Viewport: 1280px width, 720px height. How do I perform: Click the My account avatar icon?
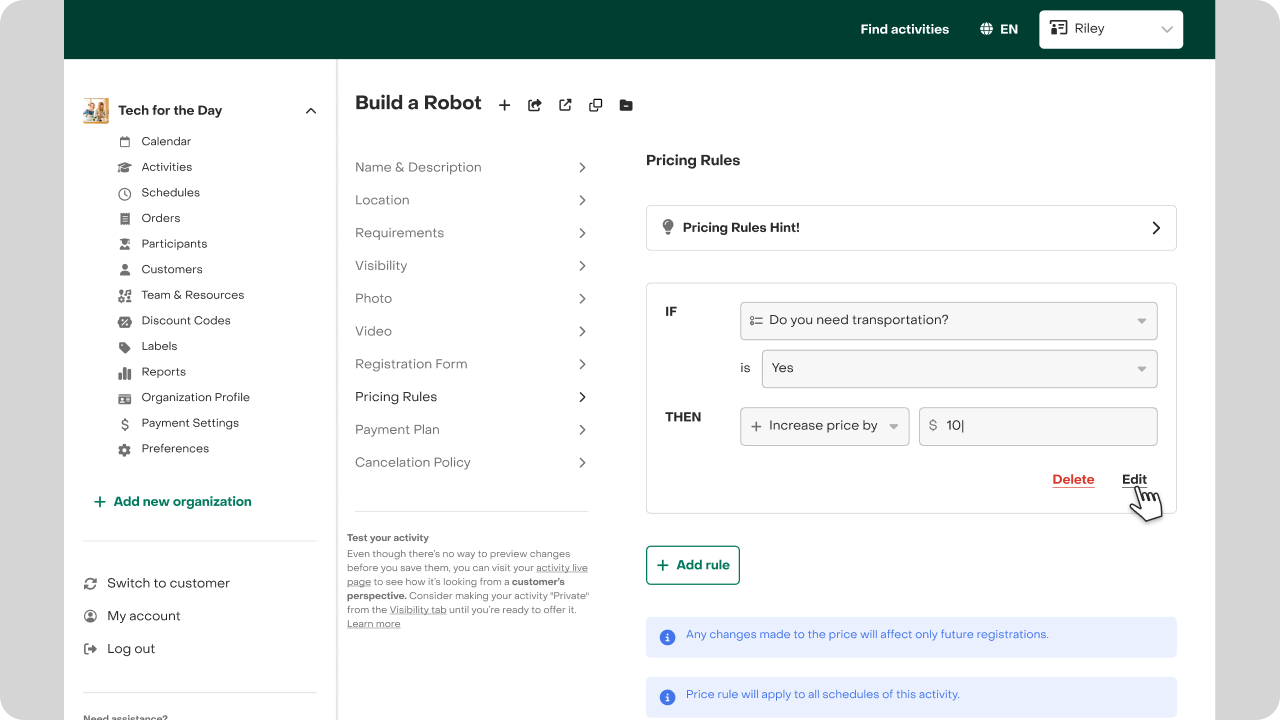(91, 617)
